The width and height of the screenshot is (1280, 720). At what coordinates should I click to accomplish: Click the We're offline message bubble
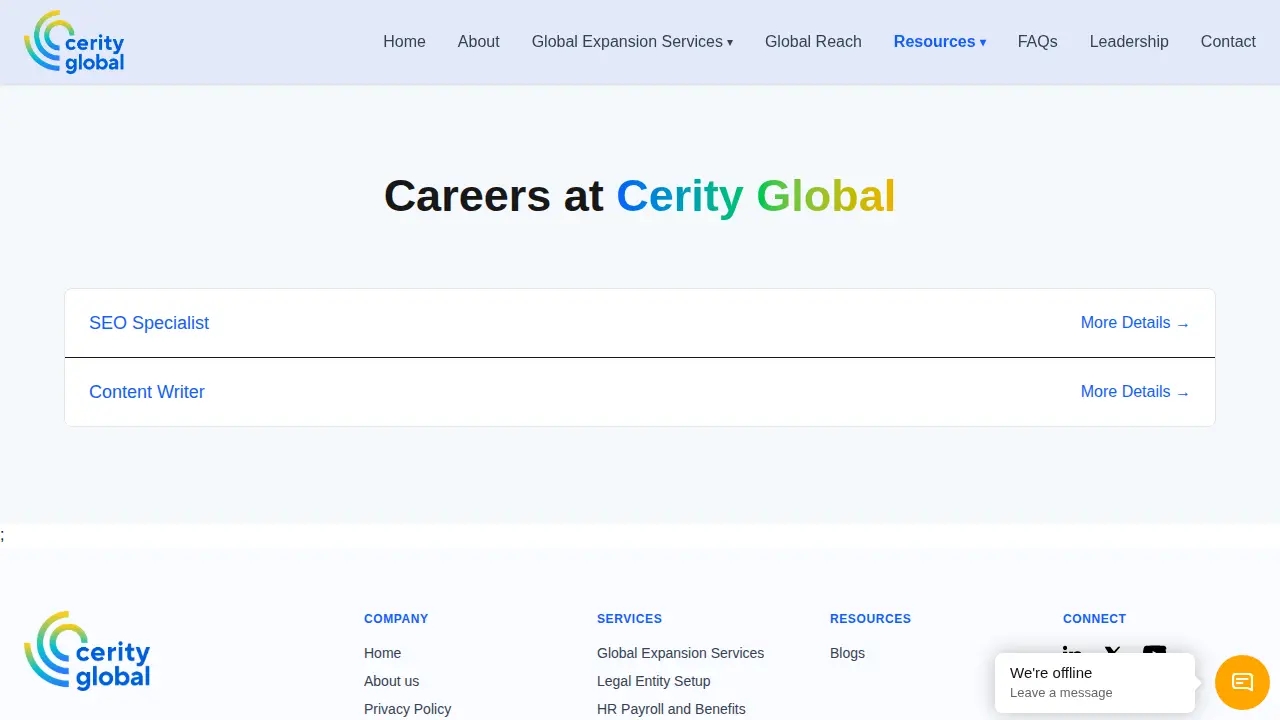1095,682
